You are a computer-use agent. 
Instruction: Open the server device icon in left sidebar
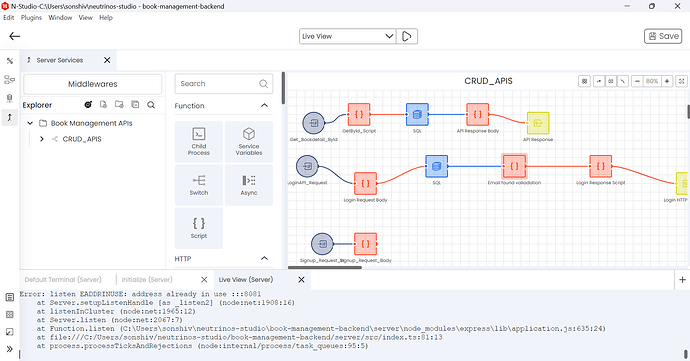[10, 98]
